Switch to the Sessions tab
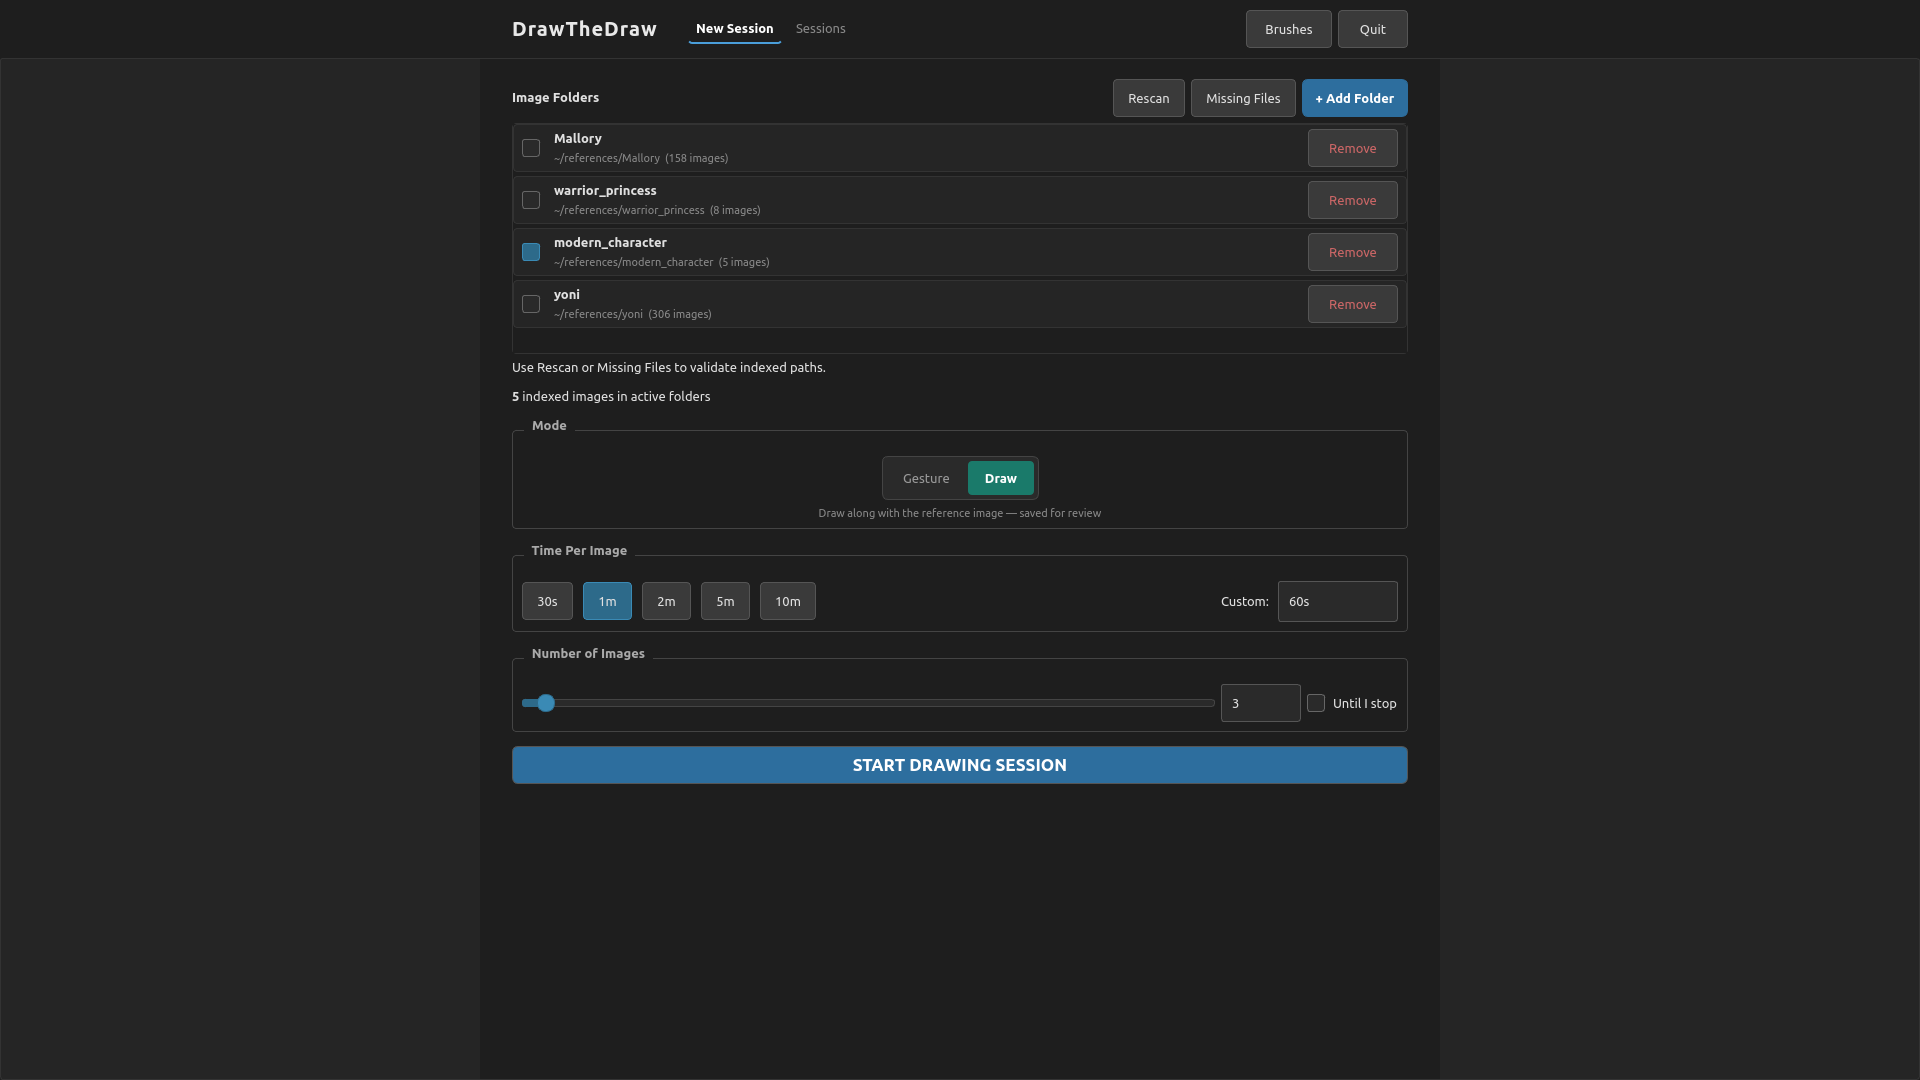 click(x=820, y=28)
